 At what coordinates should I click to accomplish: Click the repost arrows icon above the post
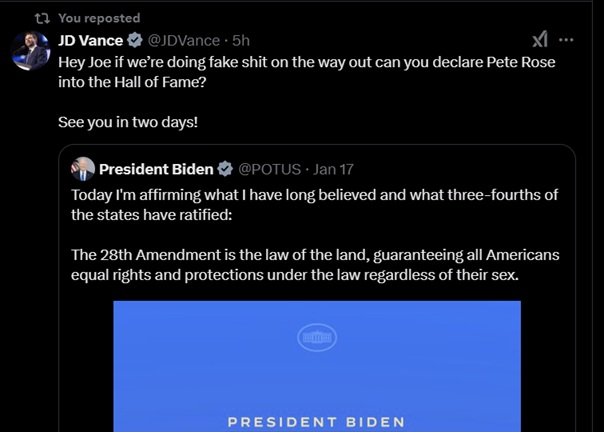tap(41, 18)
